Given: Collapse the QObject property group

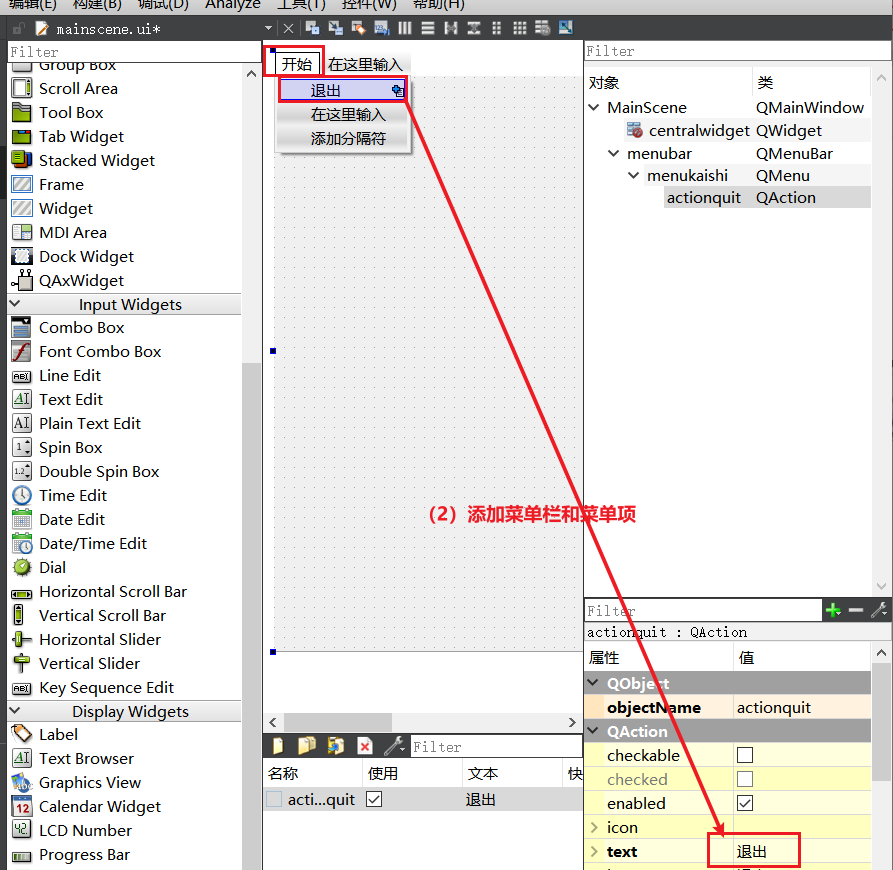Looking at the screenshot, I should (593, 683).
